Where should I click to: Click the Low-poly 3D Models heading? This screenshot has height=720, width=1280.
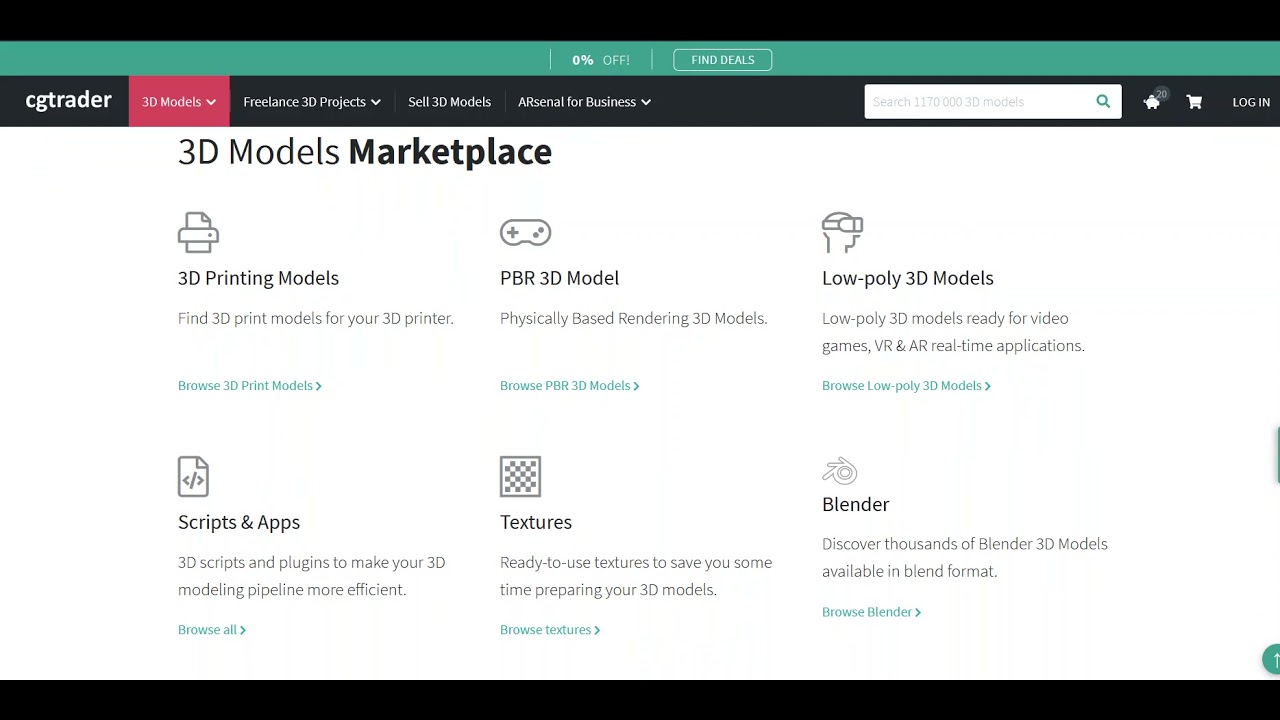908,278
